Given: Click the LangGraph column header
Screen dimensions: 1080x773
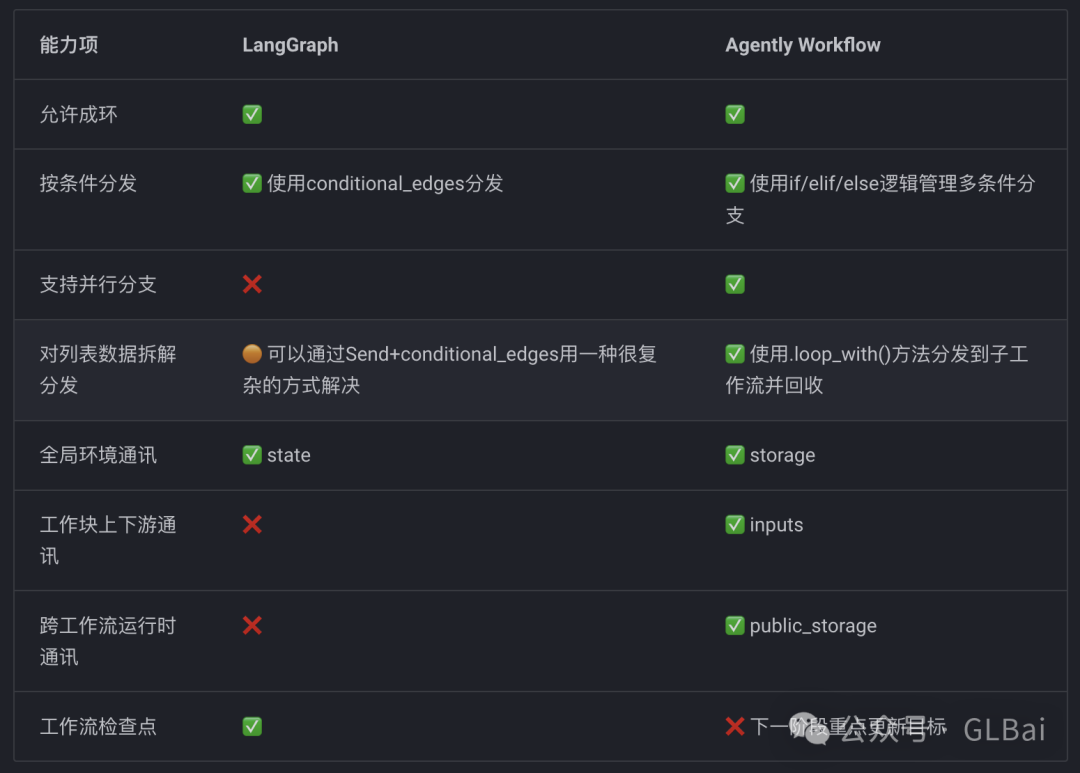Looking at the screenshot, I should 290,45.
